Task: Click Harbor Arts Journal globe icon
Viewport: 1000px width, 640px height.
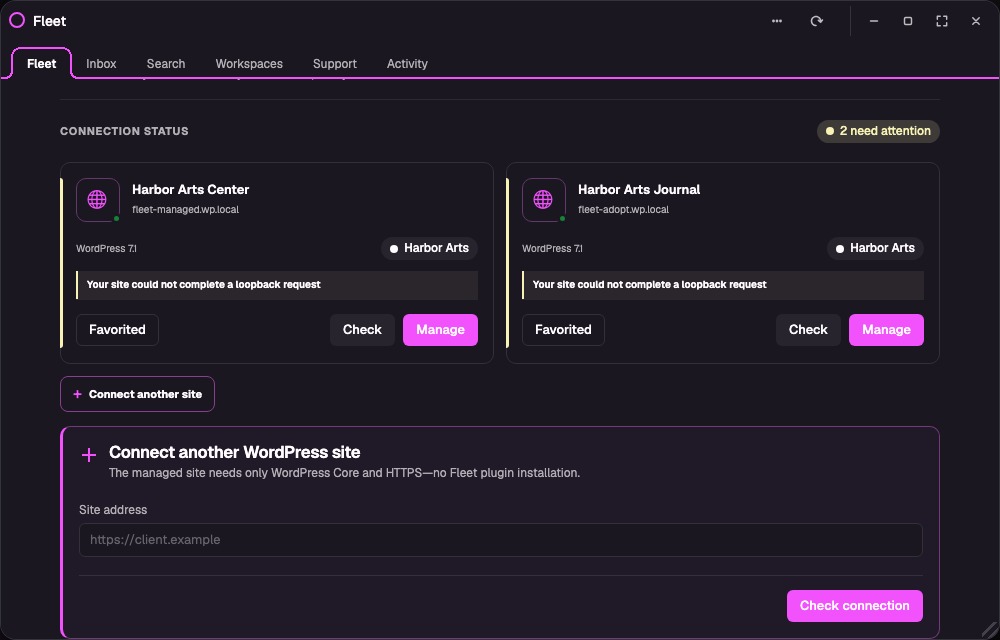Action: [x=543, y=200]
